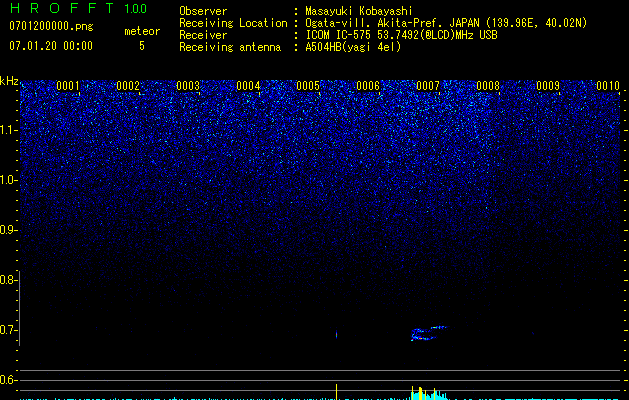629x400 pixels.
Task: Click time marker 0001
Action: [68, 86]
